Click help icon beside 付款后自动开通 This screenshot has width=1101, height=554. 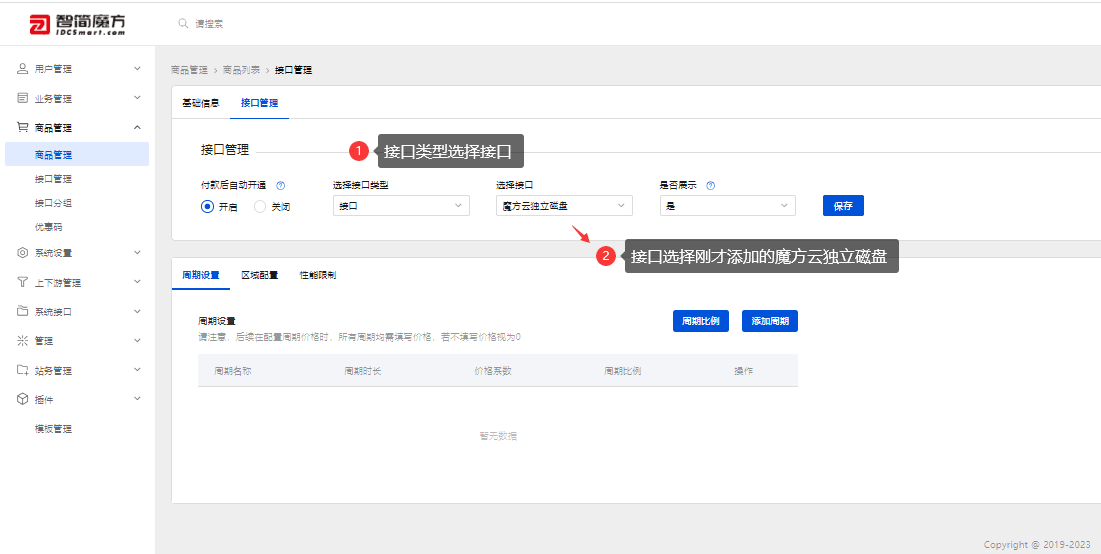pyautogui.click(x=281, y=185)
